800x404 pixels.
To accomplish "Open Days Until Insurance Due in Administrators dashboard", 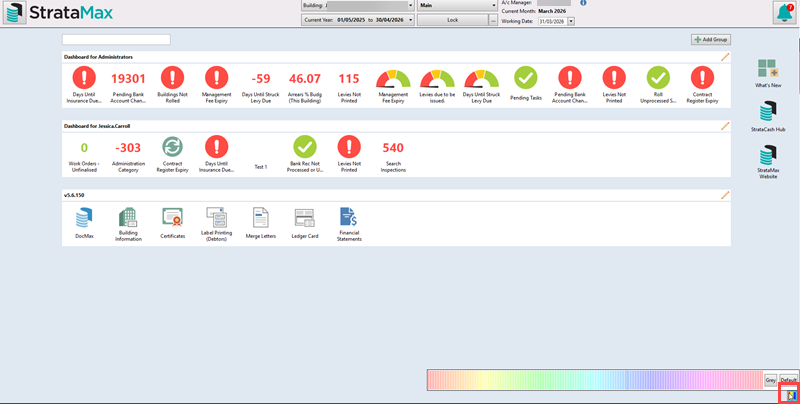I will [84, 85].
